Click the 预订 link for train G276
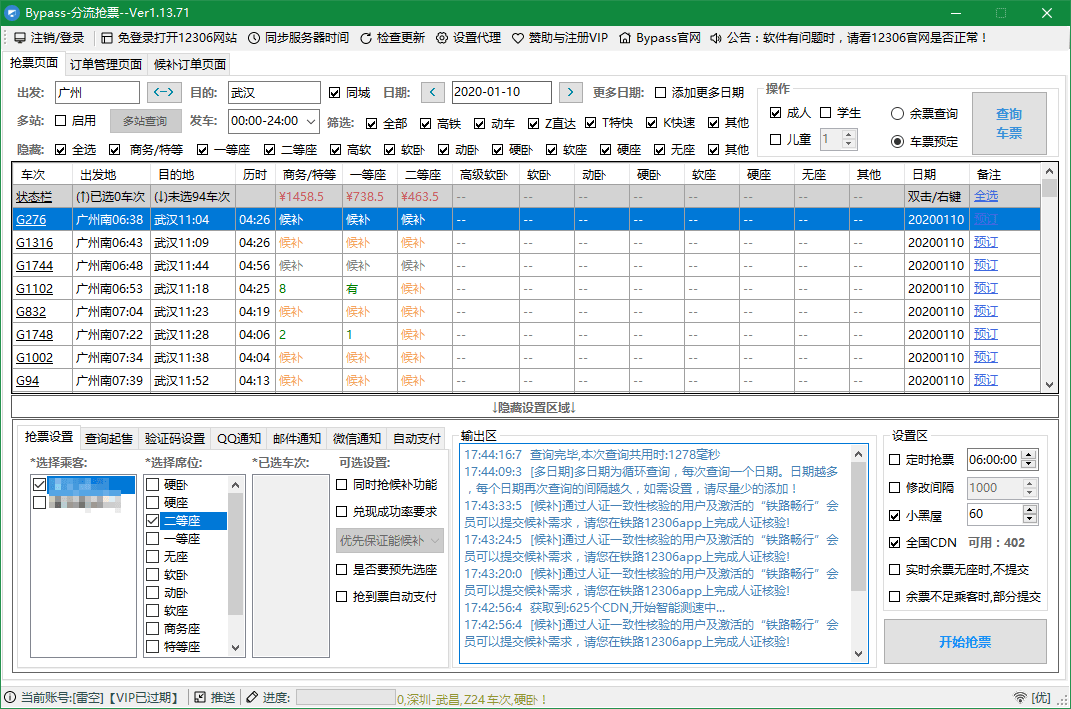 (984, 218)
